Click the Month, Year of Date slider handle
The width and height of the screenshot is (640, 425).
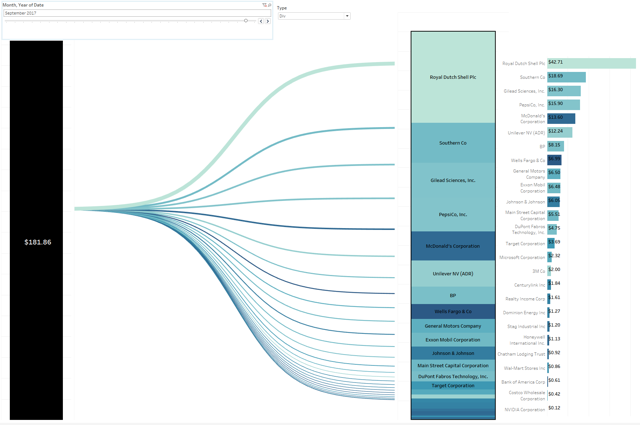click(246, 20)
